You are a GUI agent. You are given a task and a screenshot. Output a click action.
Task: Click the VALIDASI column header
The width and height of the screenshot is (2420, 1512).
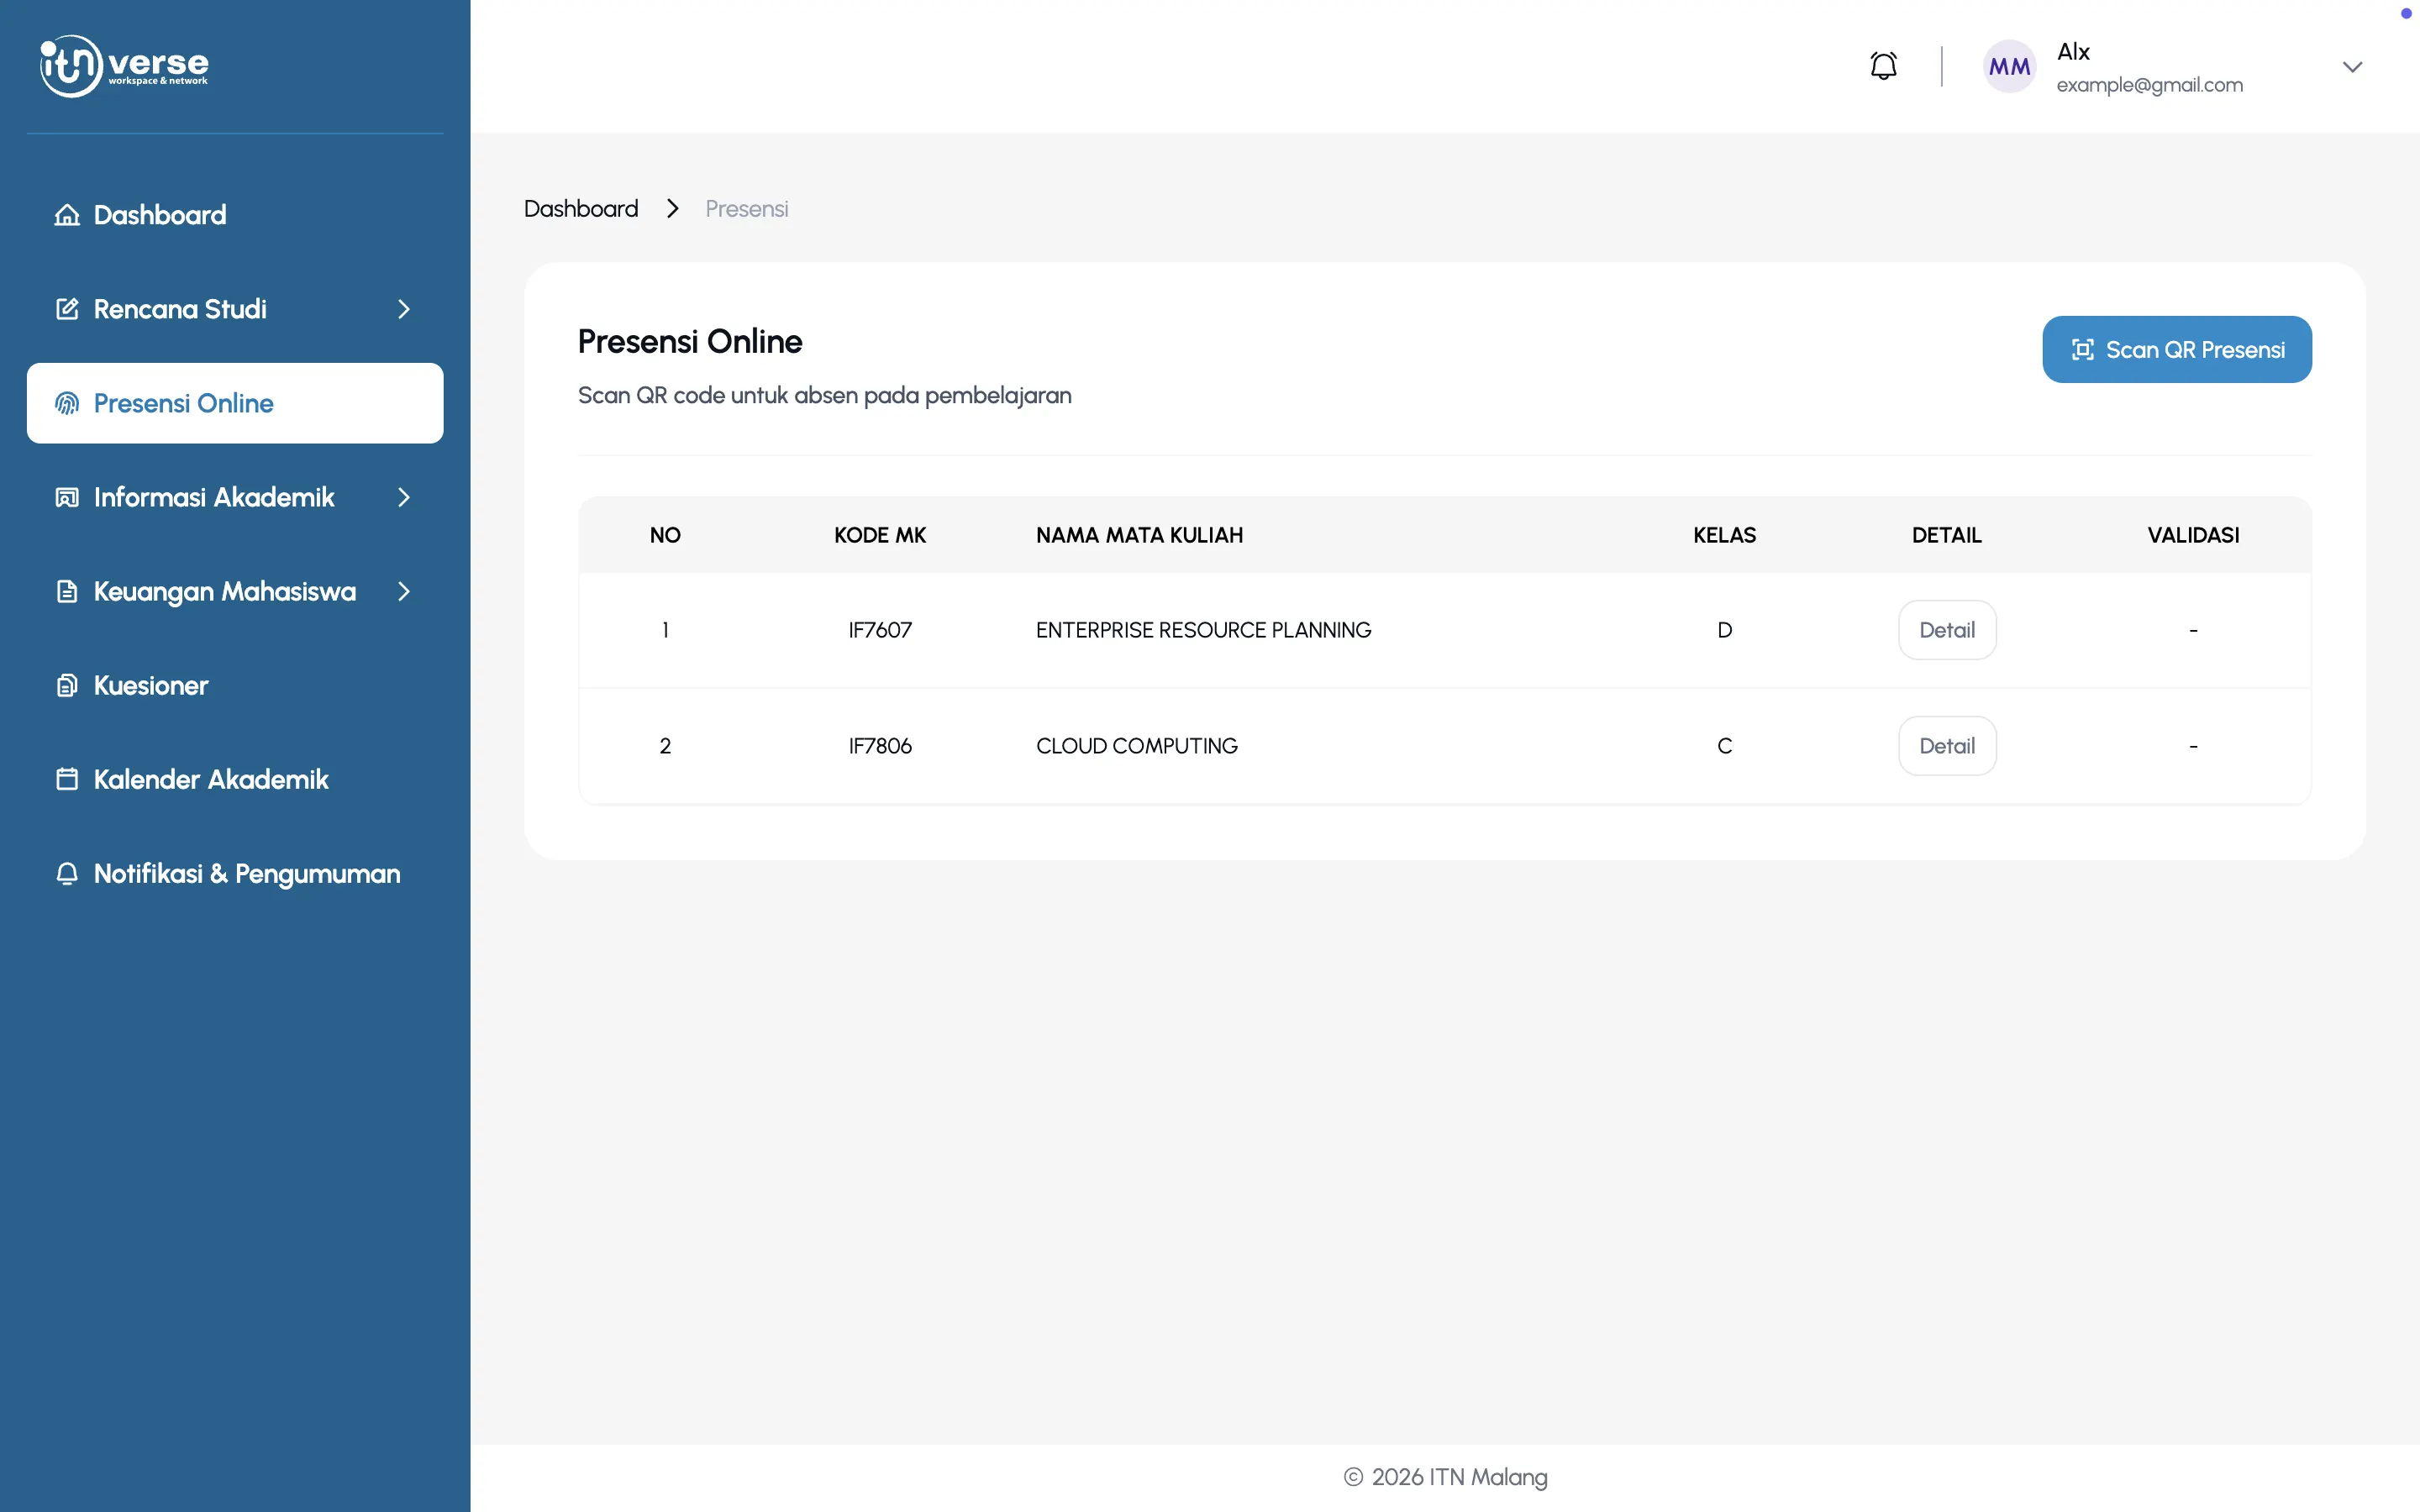click(x=2193, y=535)
